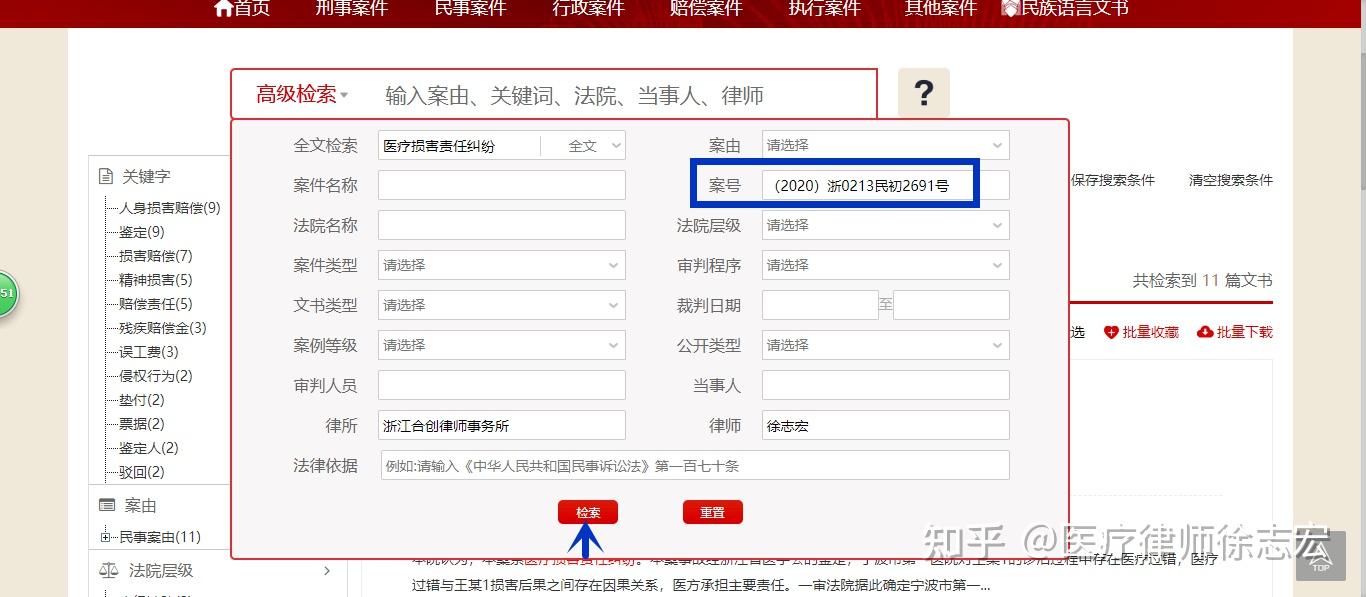Click inside the 当事人 input field
The width and height of the screenshot is (1366, 597).
(x=884, y=384)
